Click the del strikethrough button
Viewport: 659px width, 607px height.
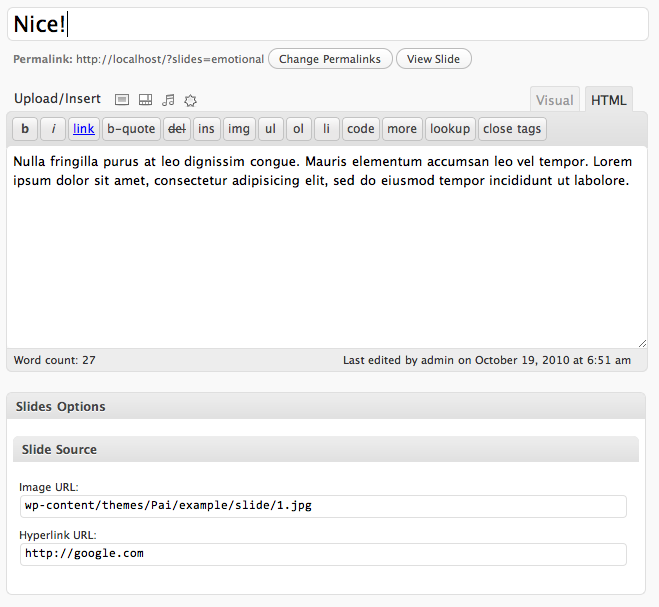[x=176, y=129]
